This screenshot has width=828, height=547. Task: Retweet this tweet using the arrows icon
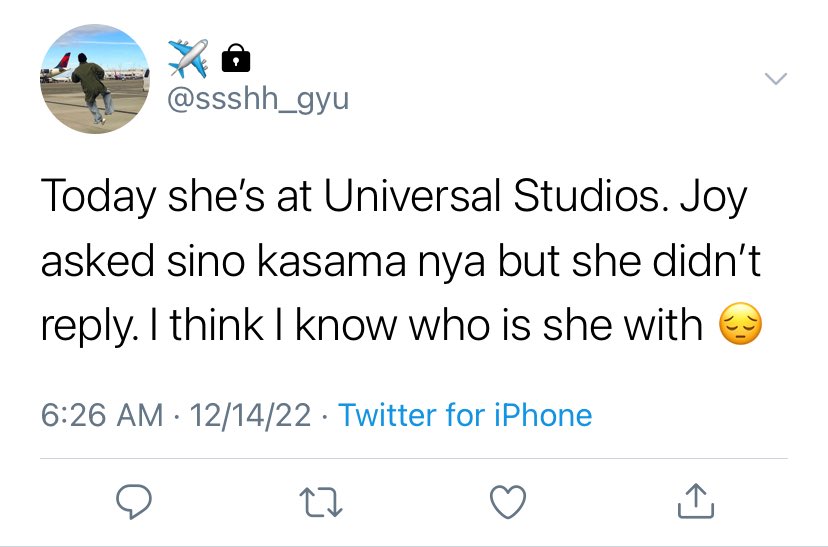321,501
